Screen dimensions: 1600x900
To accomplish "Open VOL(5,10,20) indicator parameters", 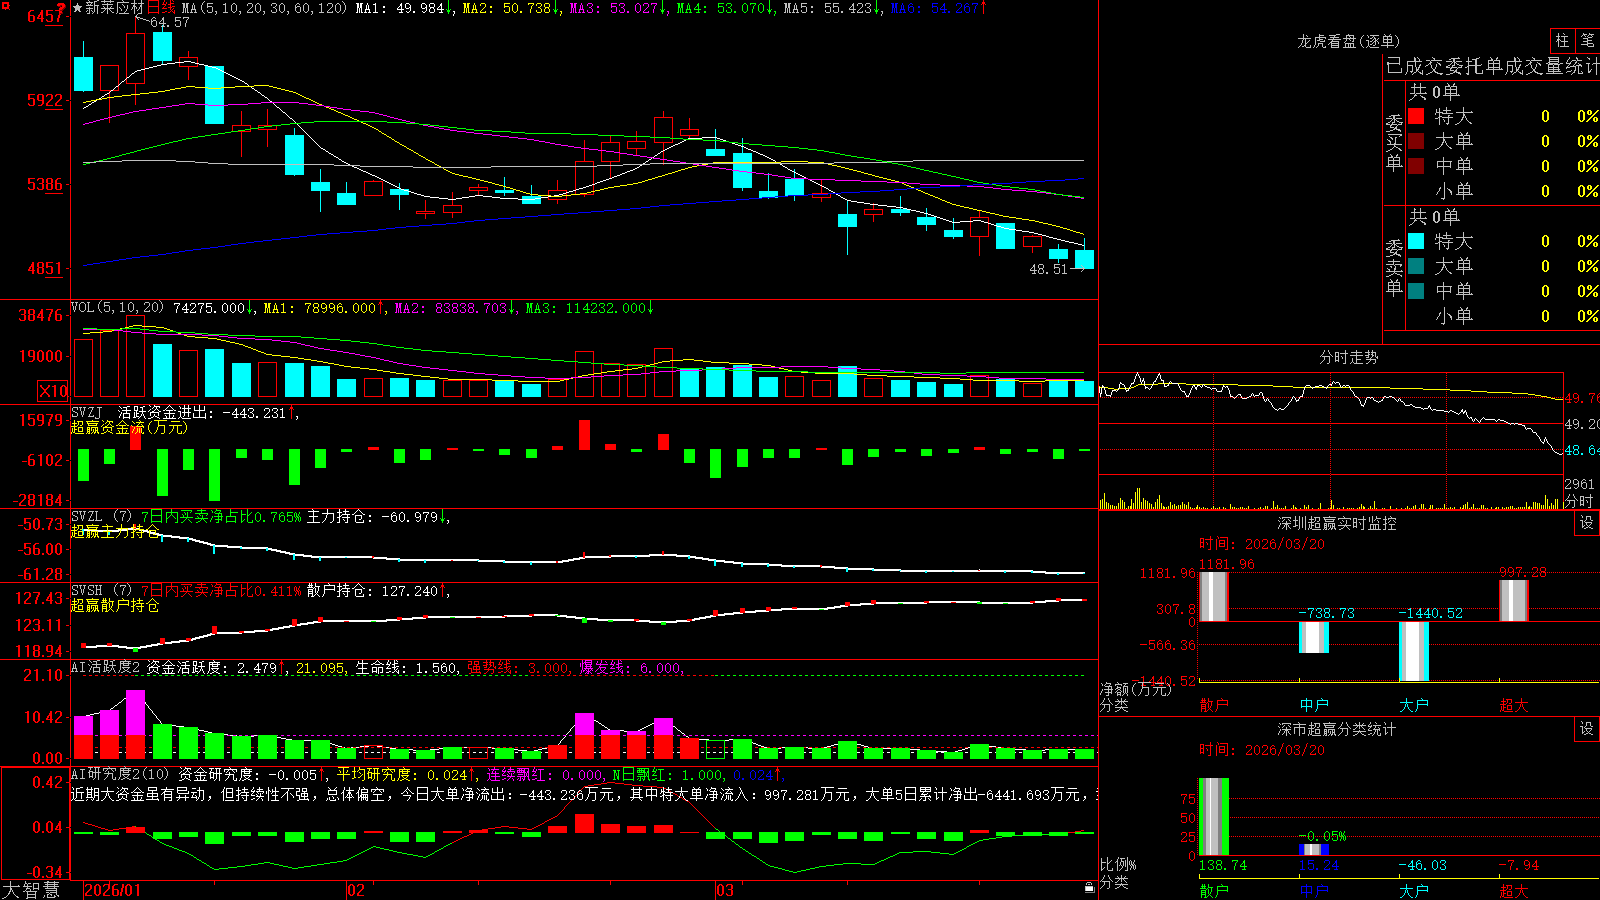I will [x=118, y=308].
